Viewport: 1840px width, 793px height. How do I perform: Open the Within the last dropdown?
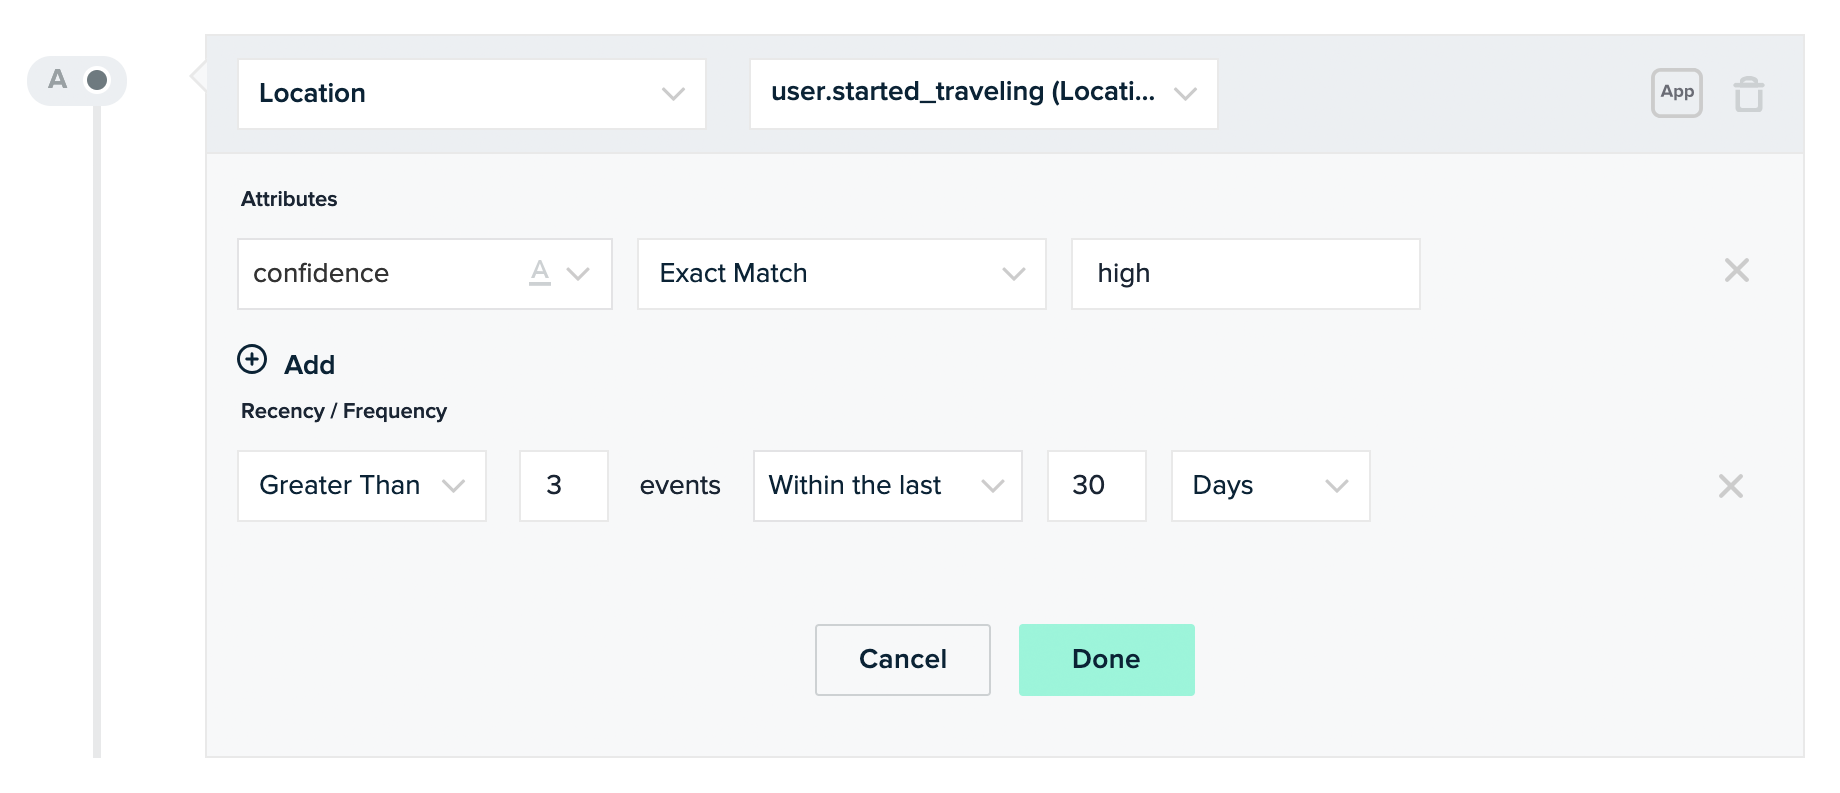point(887,486)
